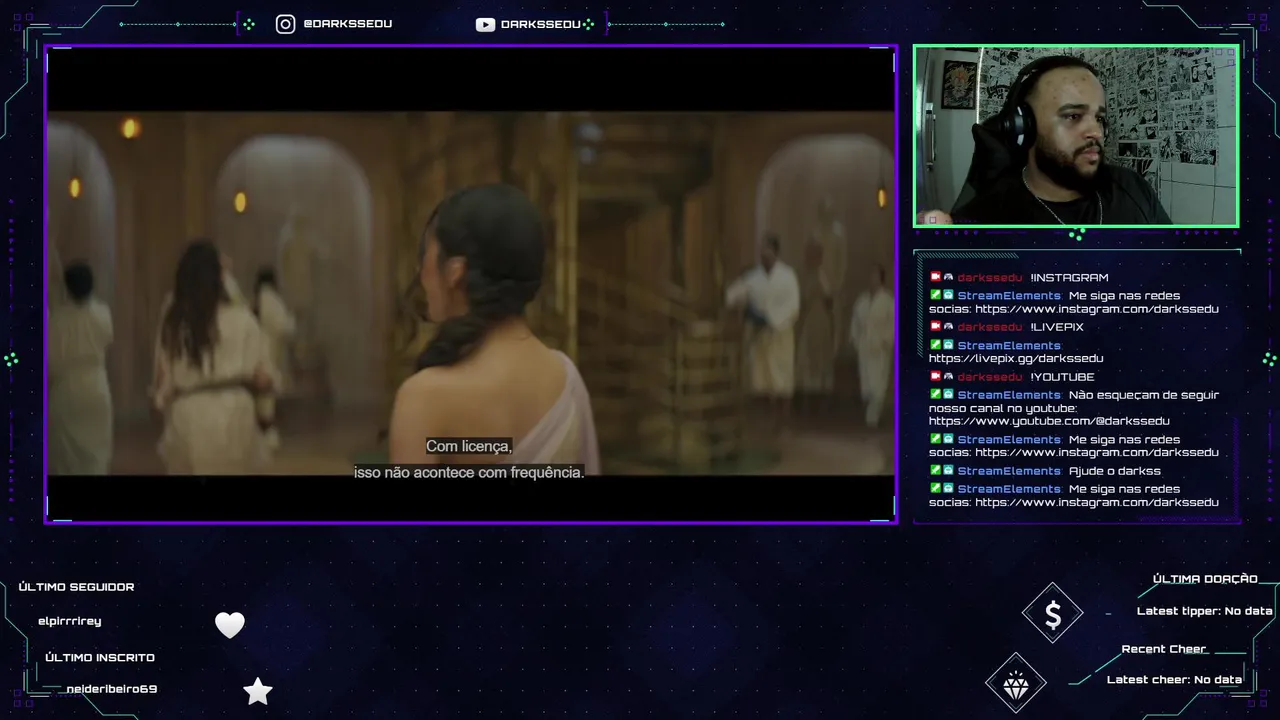The width and height of the screenshot is (1280, 720).
Task: Click the 'Ajude o darkss' chat message
Action: click(x=1115, y=471)
